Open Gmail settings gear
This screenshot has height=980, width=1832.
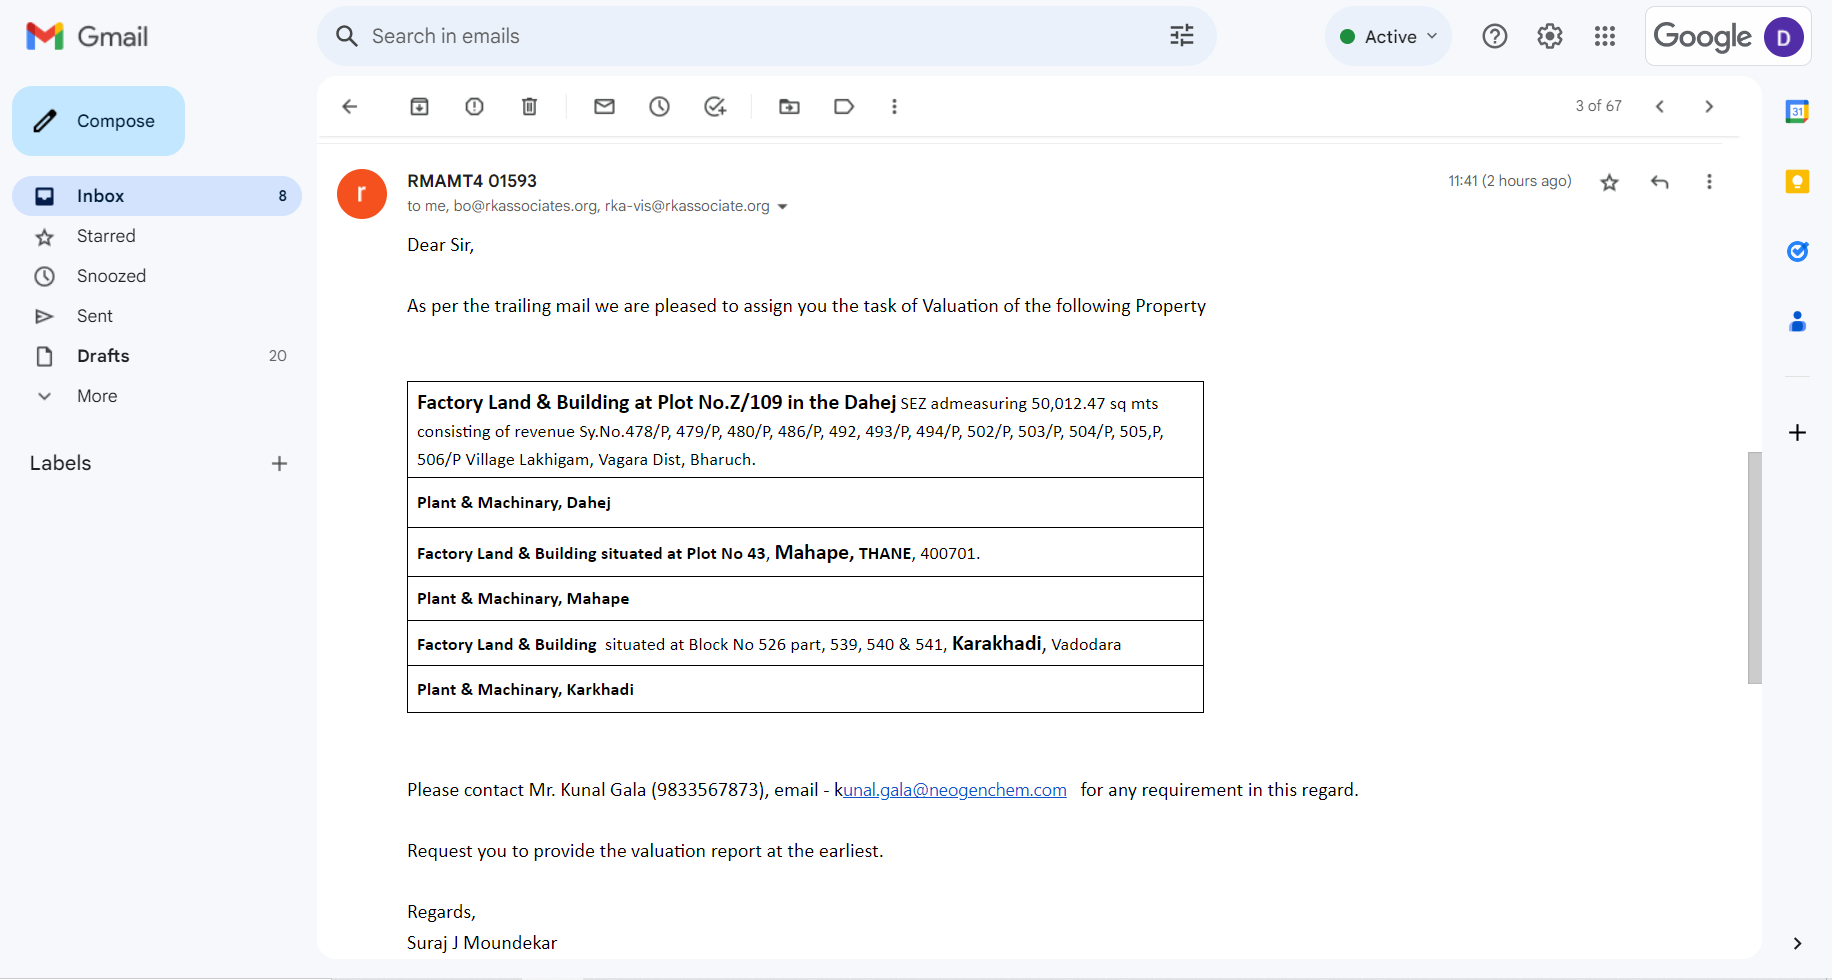(1550, 36)
